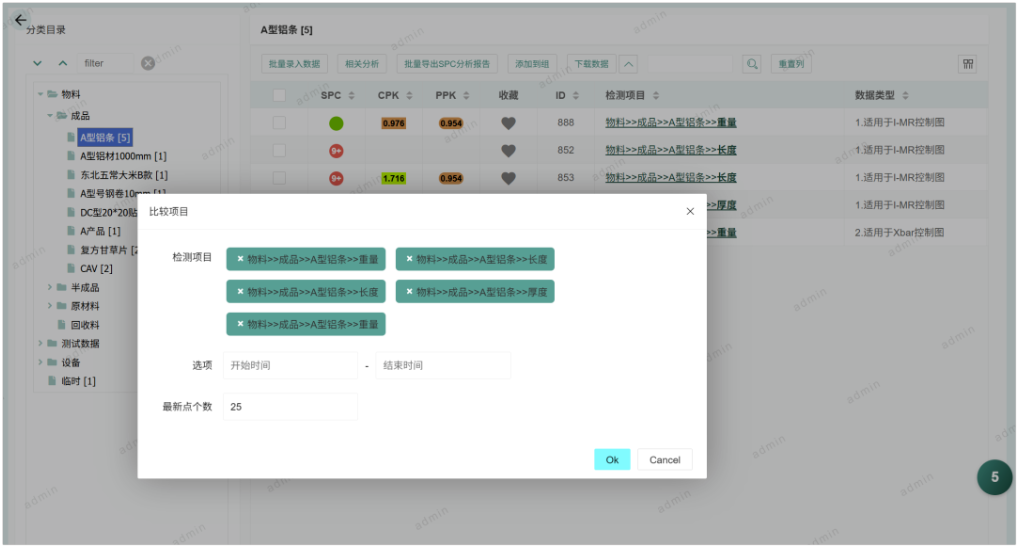Collapse the 物料 root folder

point(41,94)
